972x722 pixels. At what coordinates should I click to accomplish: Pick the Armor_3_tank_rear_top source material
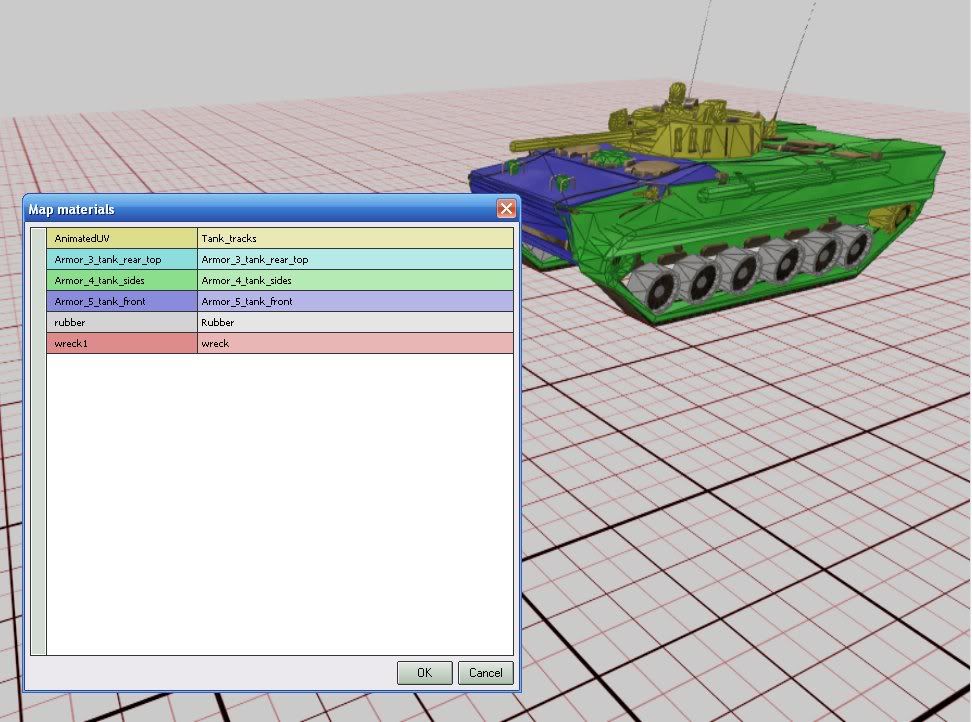pyautogui.click(x=122, y=259)
